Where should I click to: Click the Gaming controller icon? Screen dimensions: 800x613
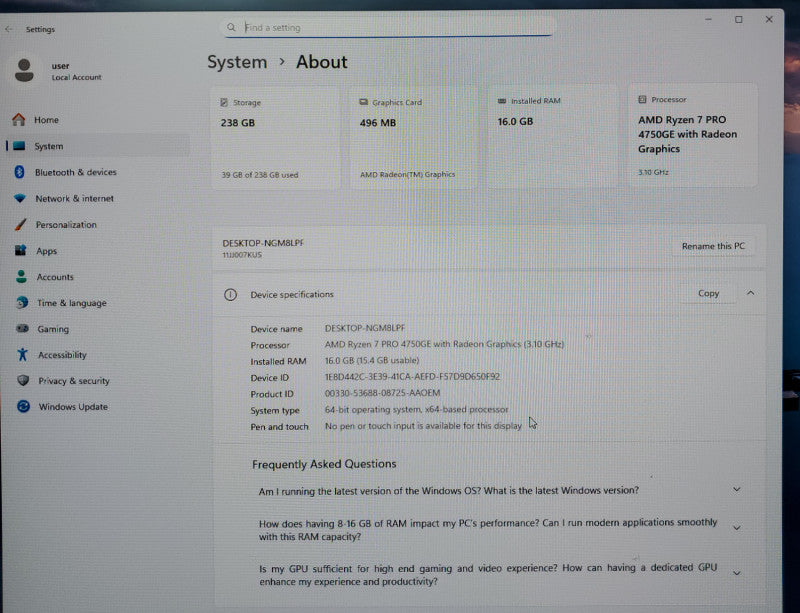pyautogui.click(x=22, y=328)
